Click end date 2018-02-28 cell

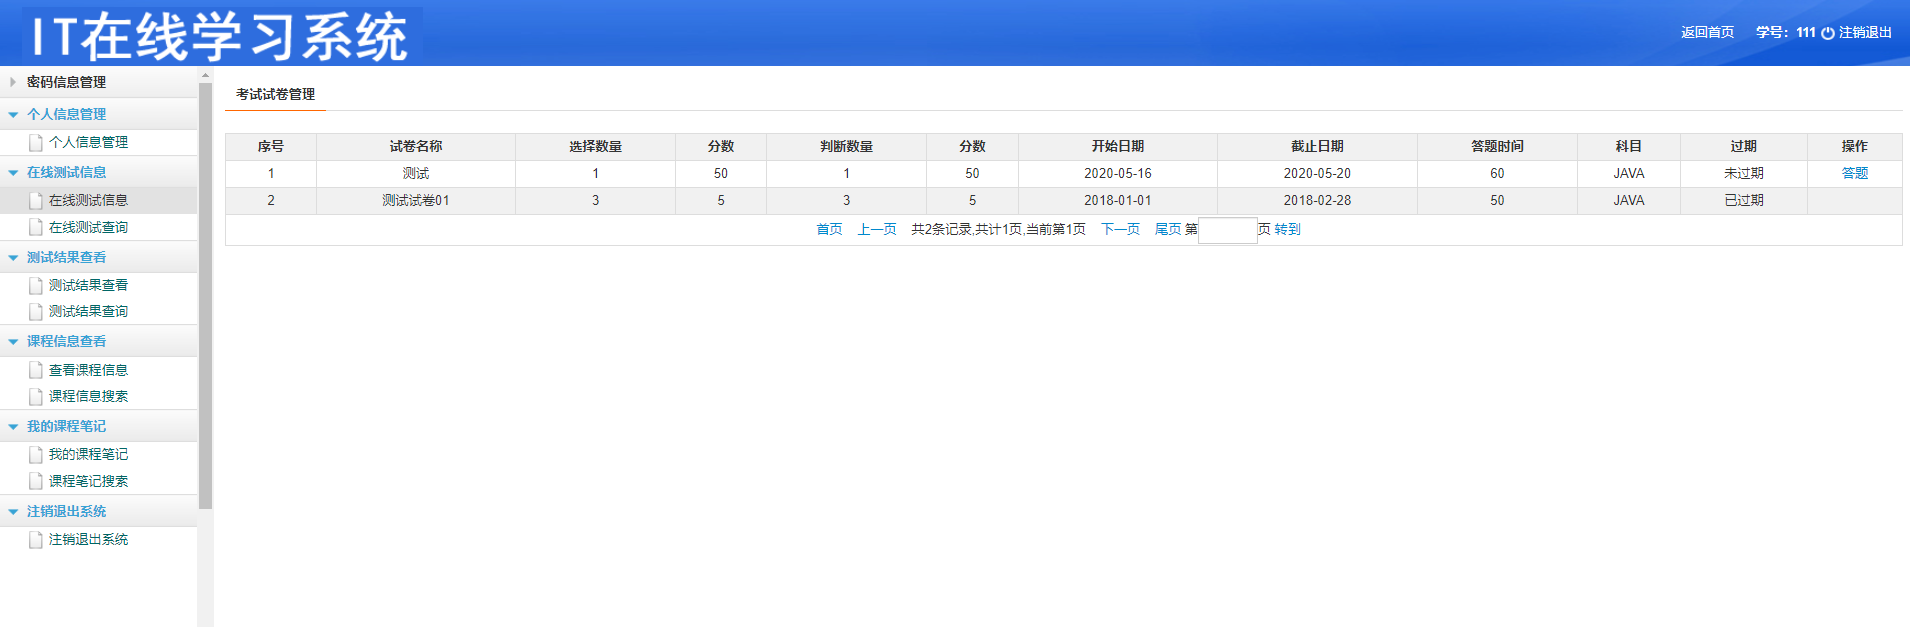click(1317, 200)
